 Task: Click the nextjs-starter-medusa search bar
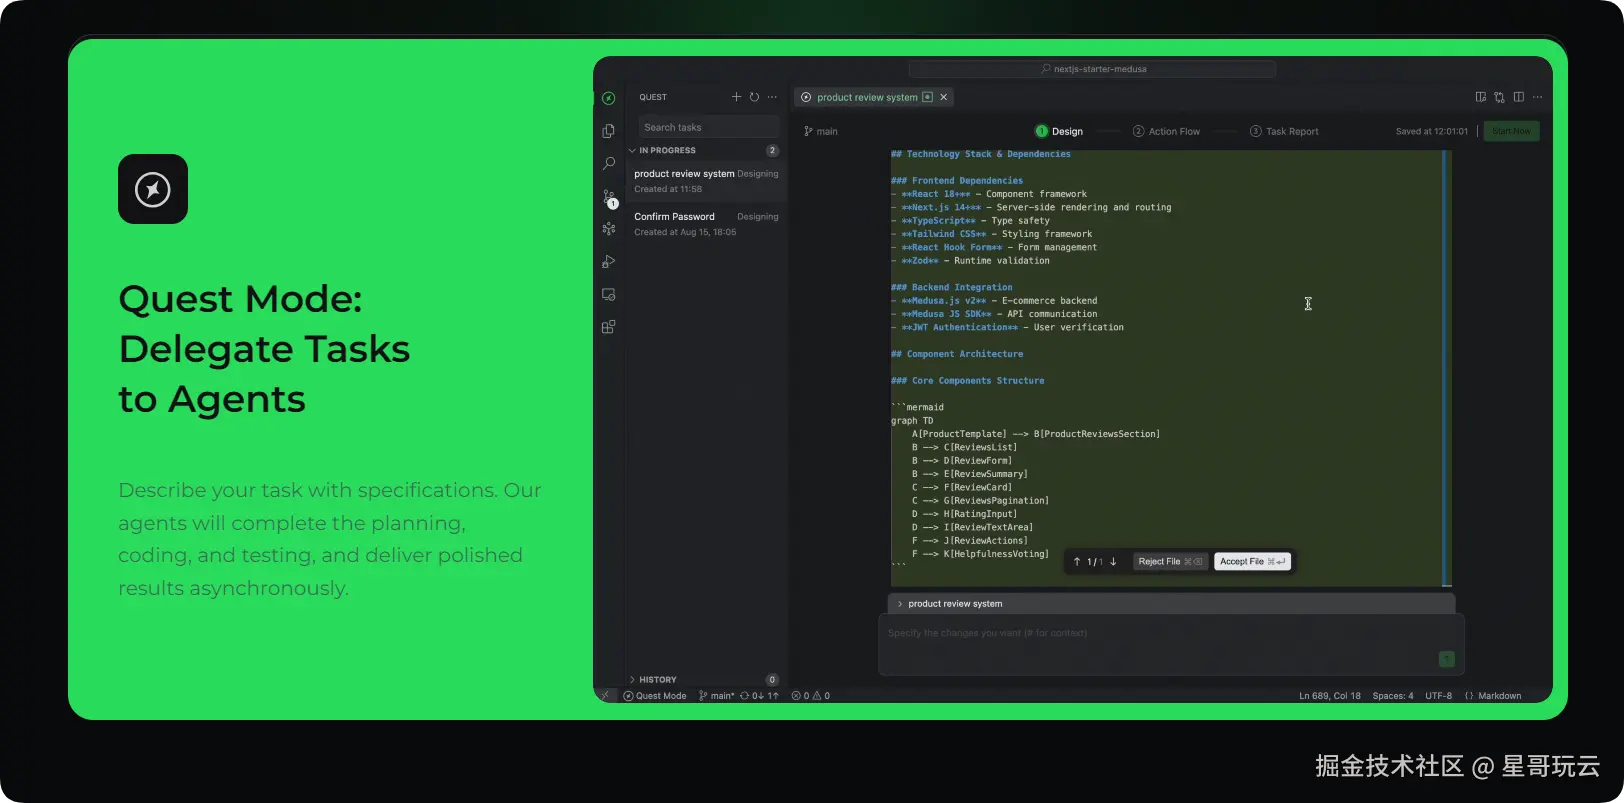[1092, 69]
